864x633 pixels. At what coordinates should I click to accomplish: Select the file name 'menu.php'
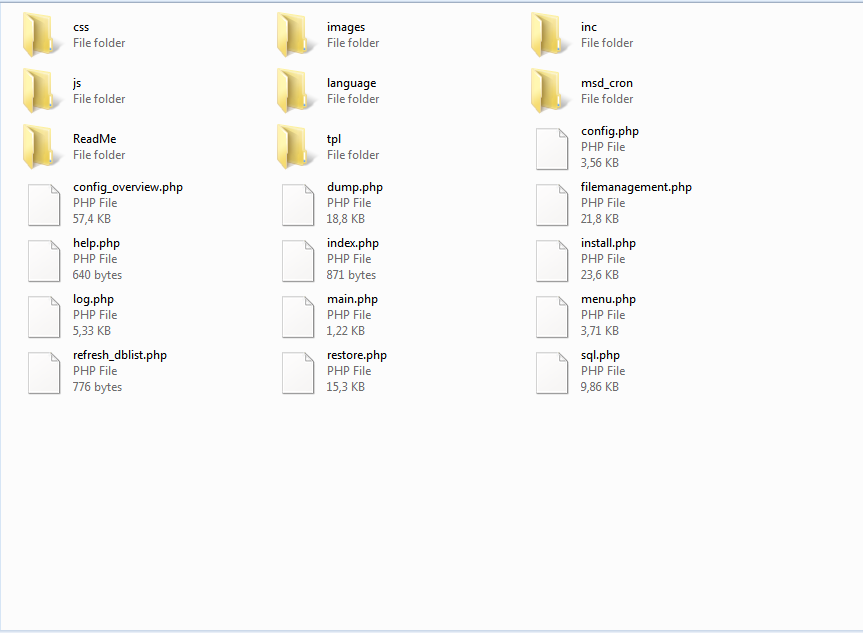coord(608,300)
